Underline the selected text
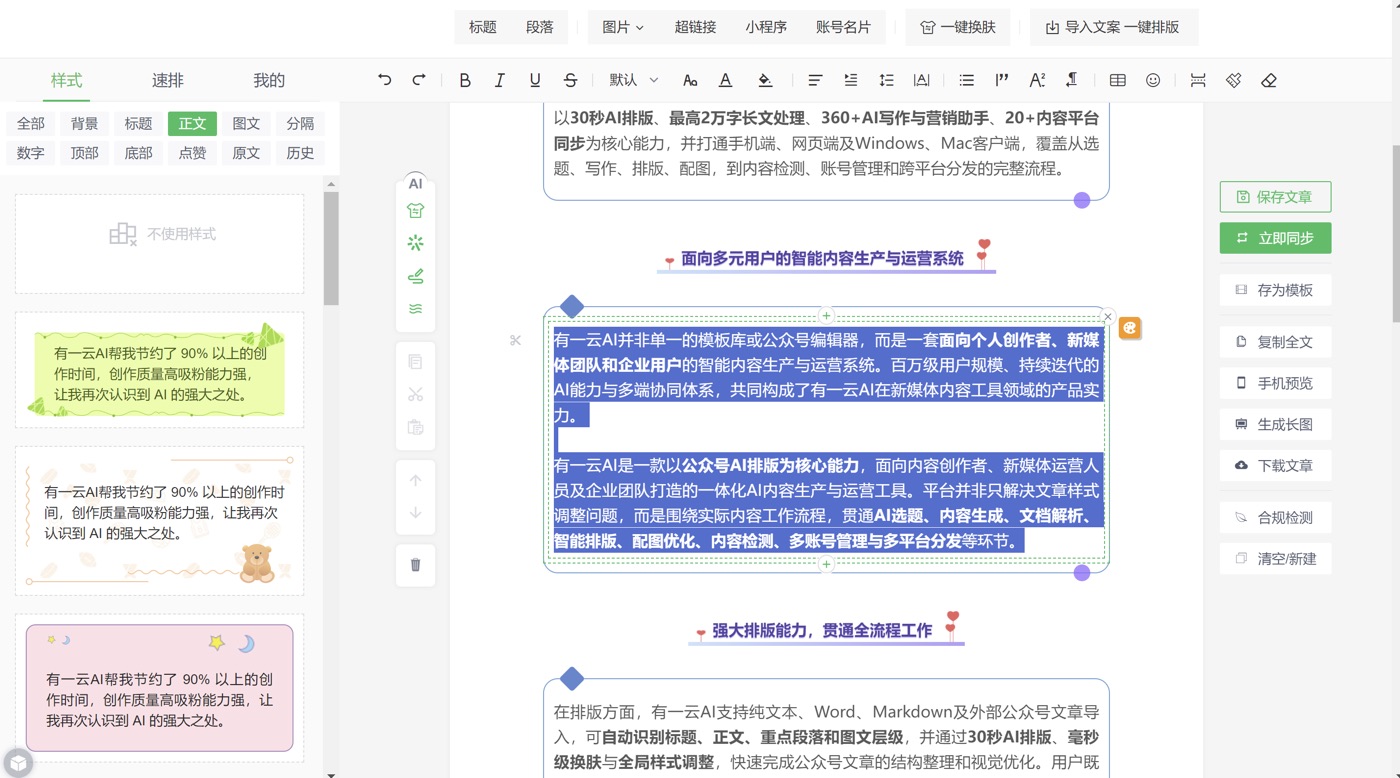1400x778 pixels. [x=535, y=80]
